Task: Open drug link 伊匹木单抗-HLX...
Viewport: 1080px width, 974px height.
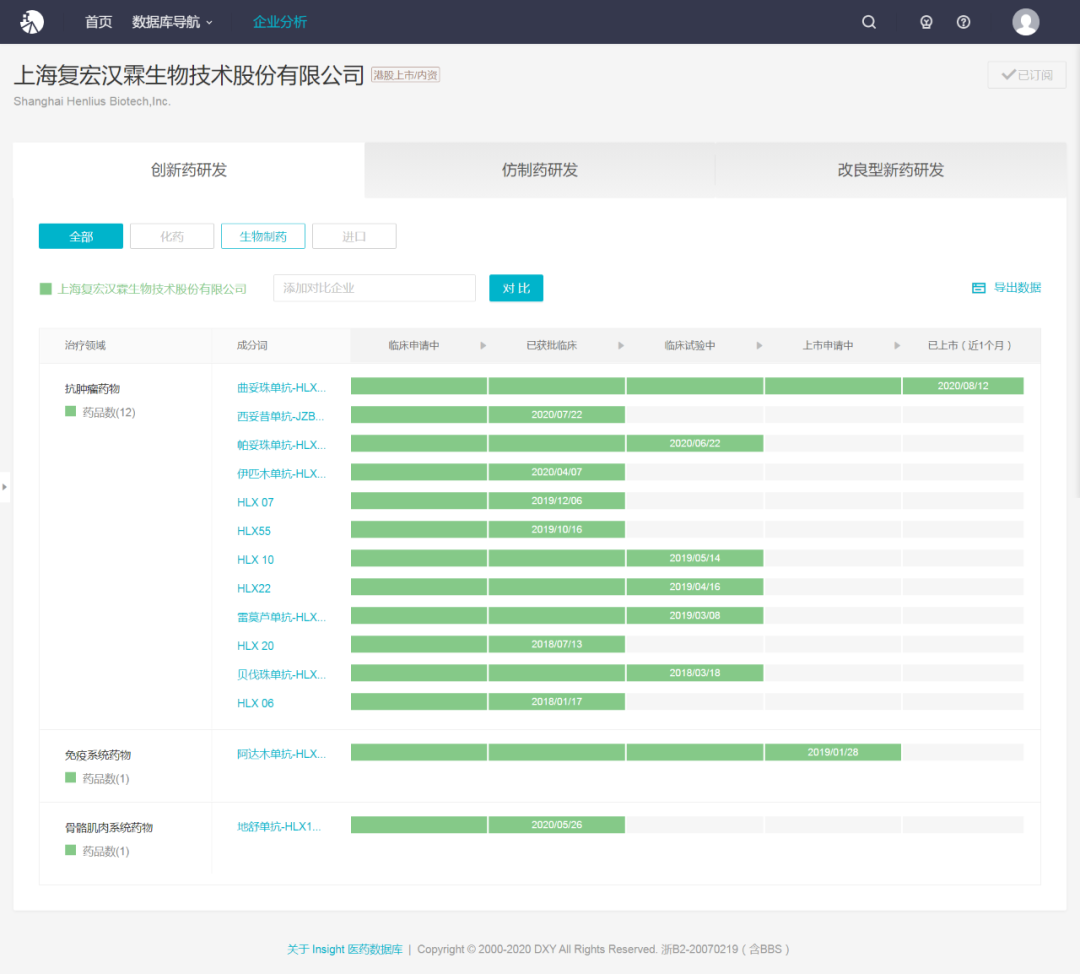Action: pyautogui.click(x=281, y=474)
